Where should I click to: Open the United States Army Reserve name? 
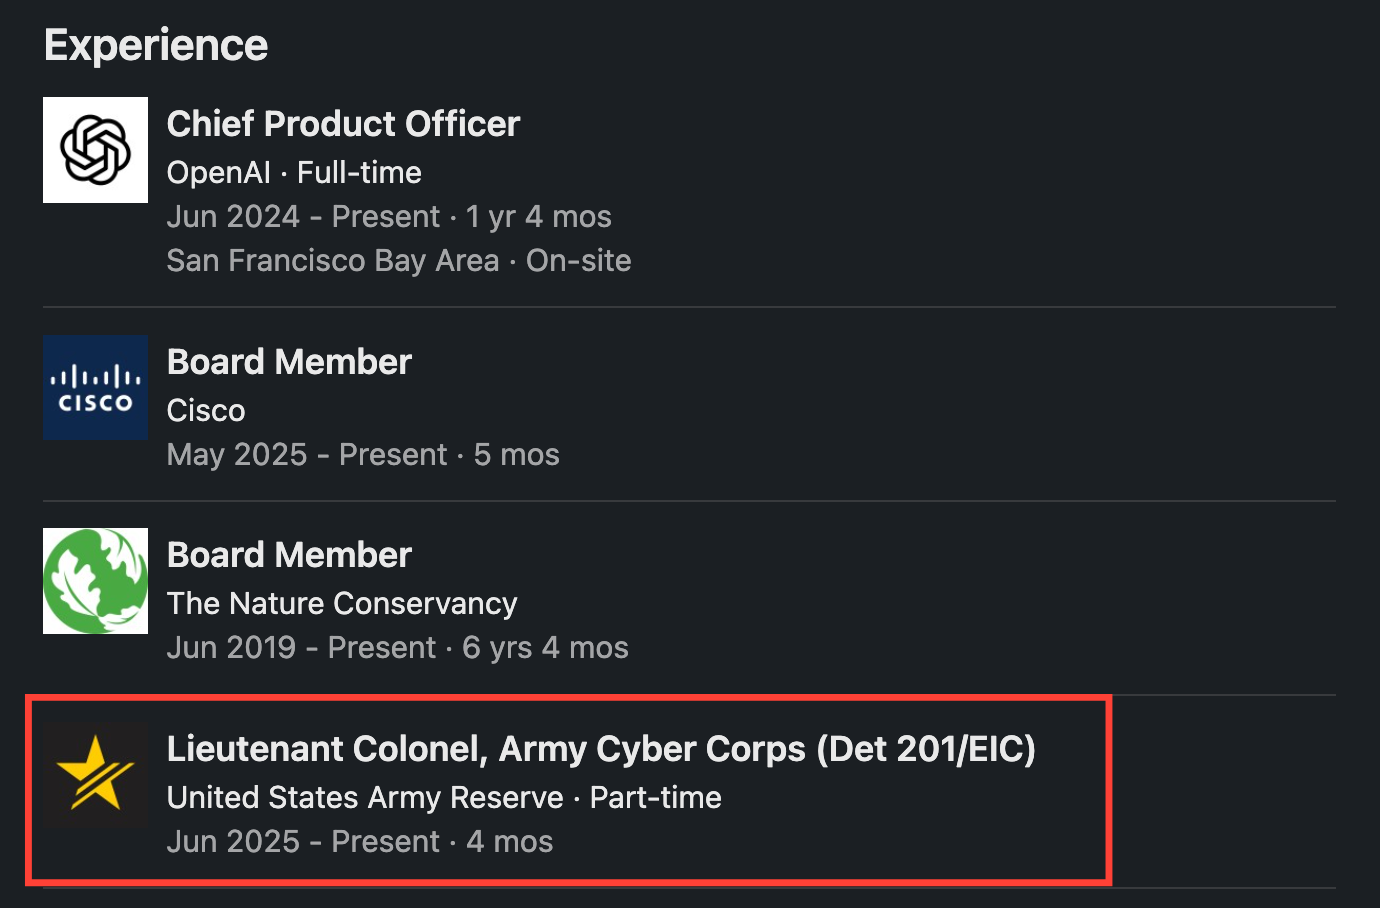[365, 798]
